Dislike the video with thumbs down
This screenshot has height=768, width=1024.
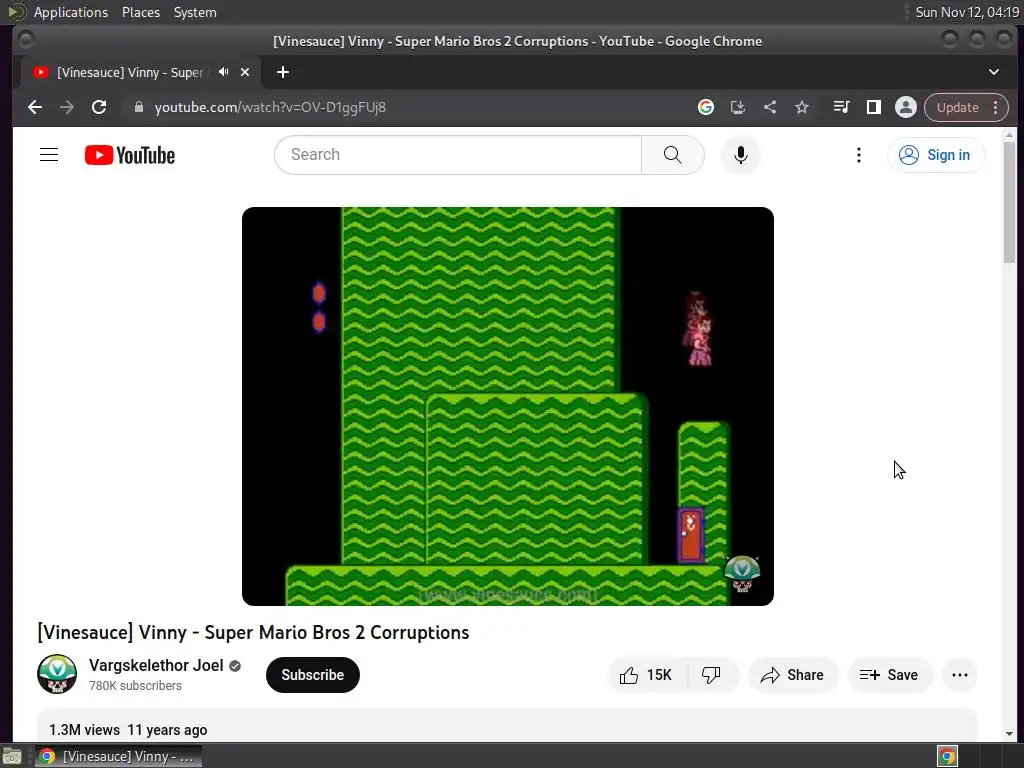712,675
